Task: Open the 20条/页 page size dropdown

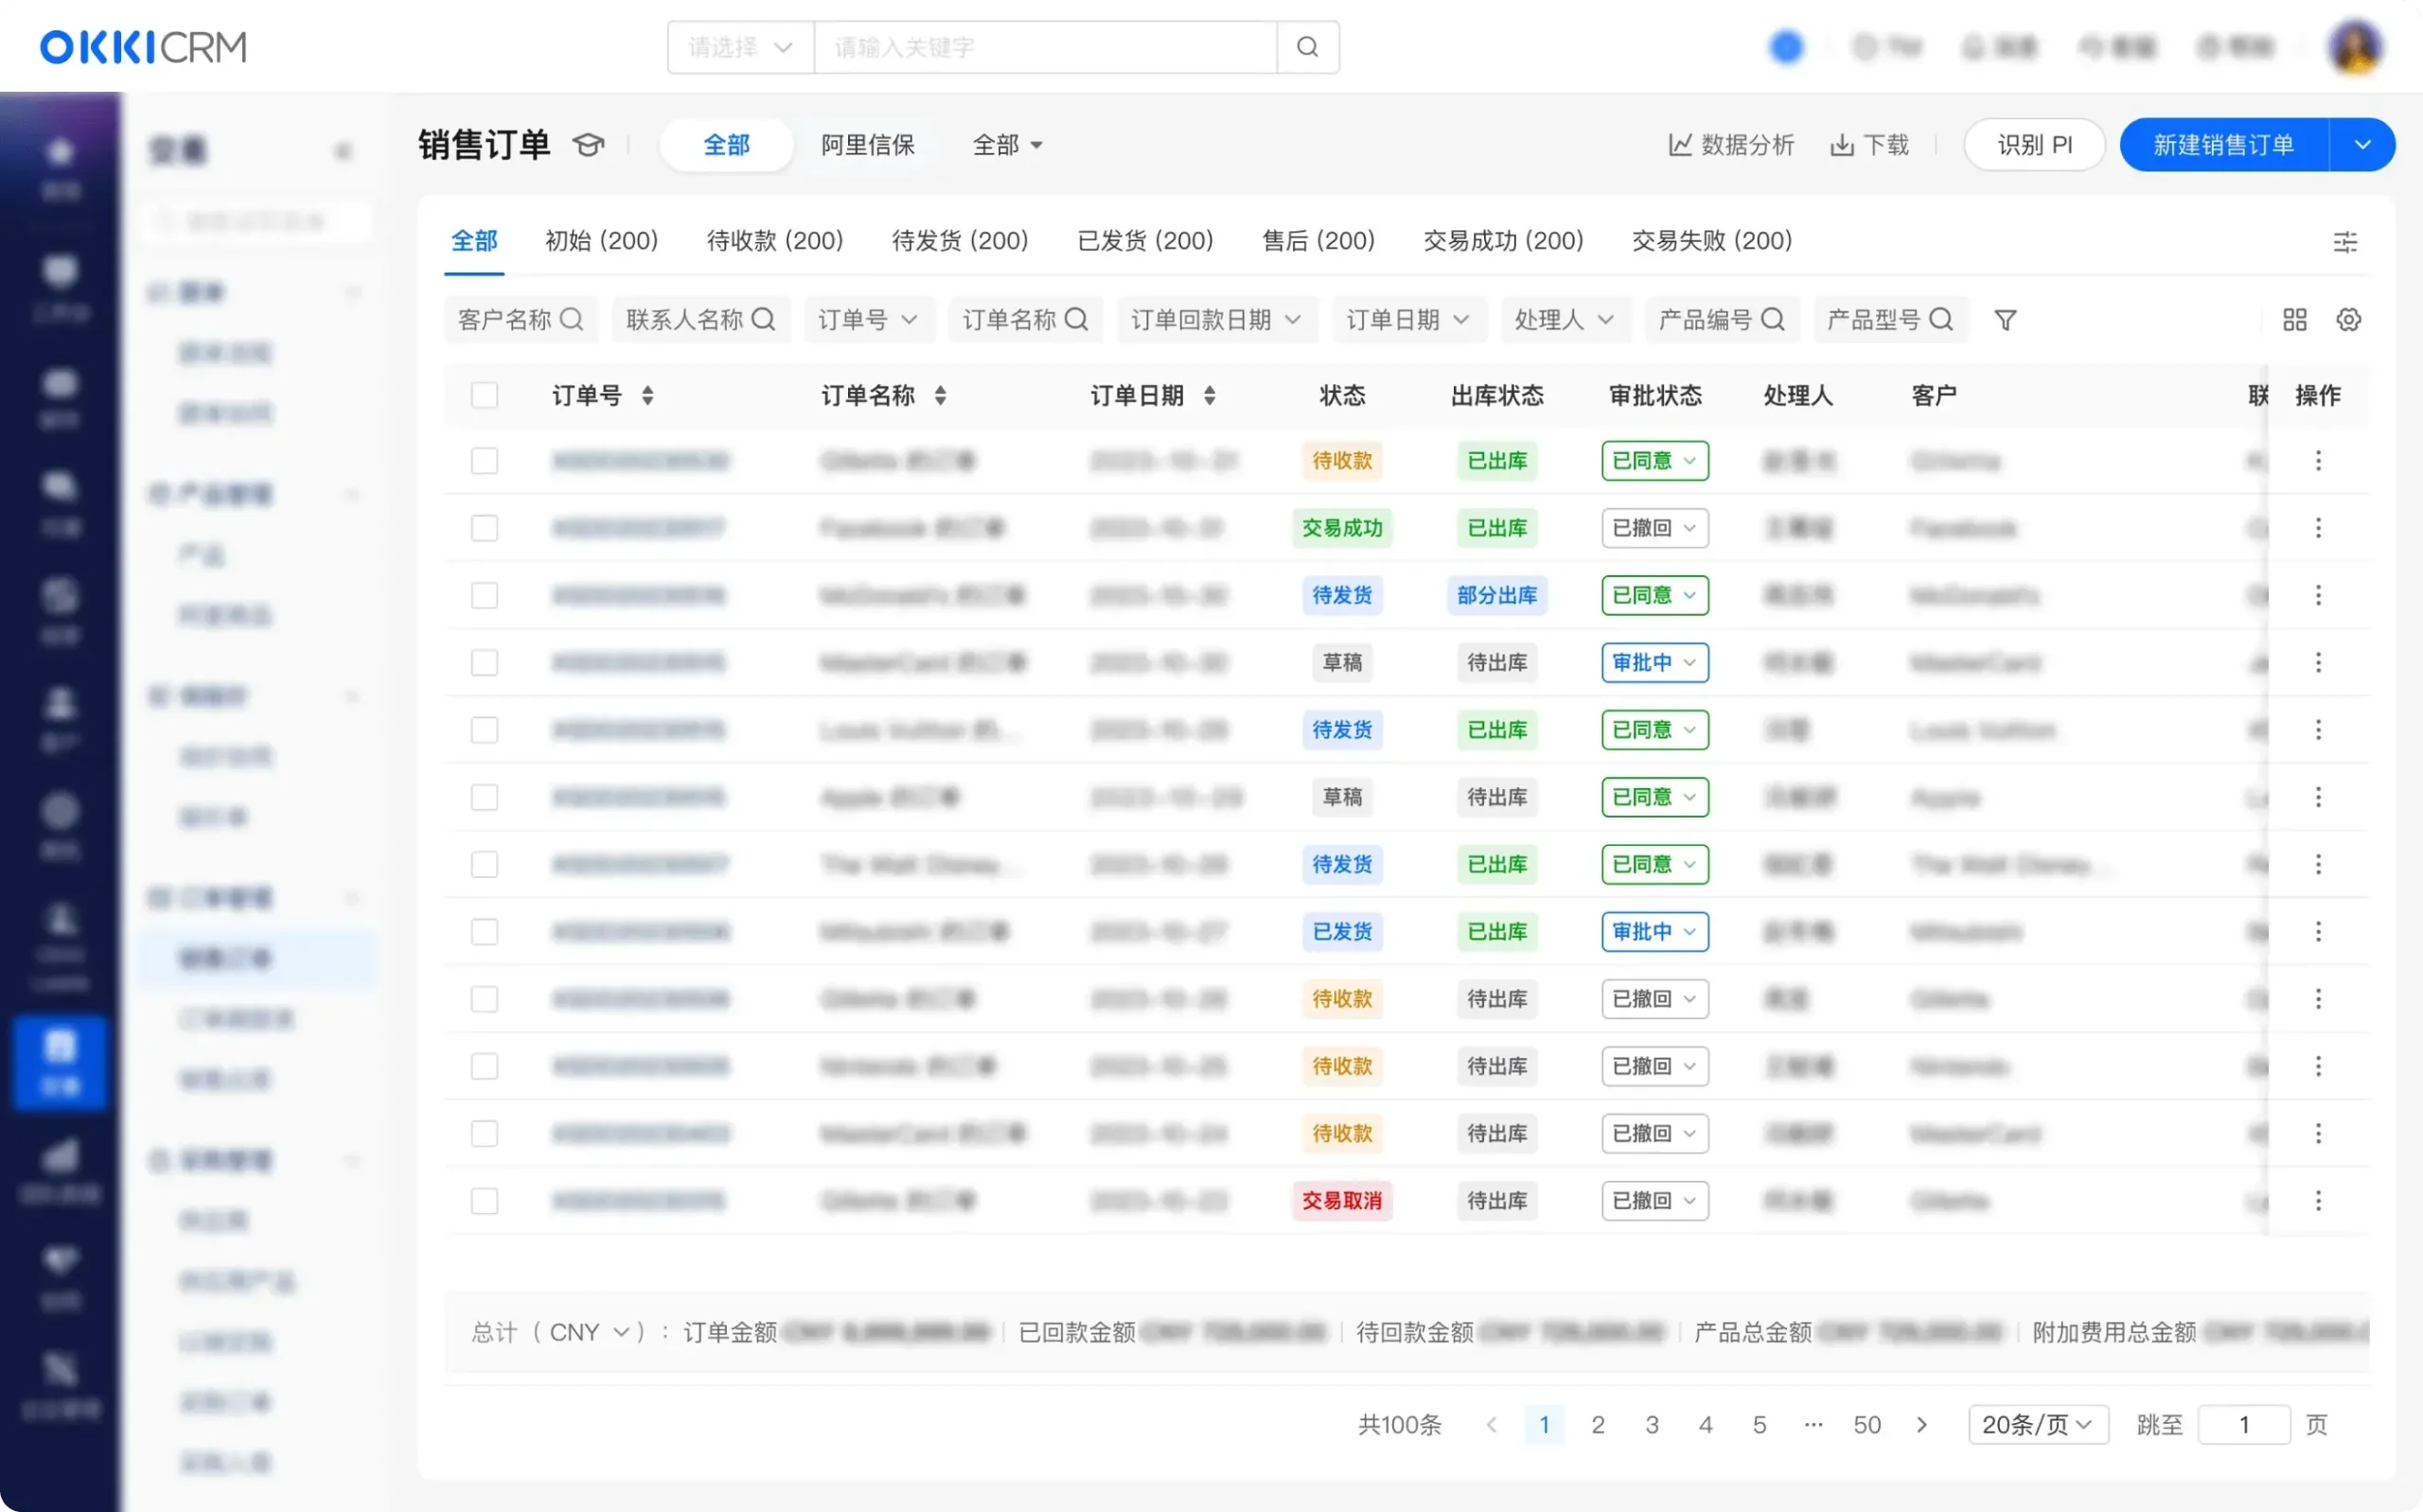Action: tap(2037, 1424)
